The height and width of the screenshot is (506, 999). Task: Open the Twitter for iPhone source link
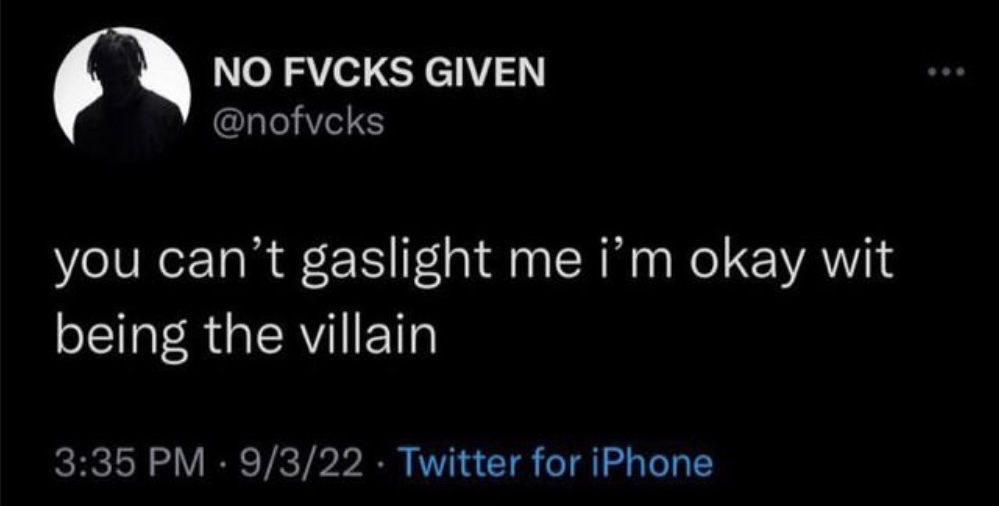tap(554, 463)
